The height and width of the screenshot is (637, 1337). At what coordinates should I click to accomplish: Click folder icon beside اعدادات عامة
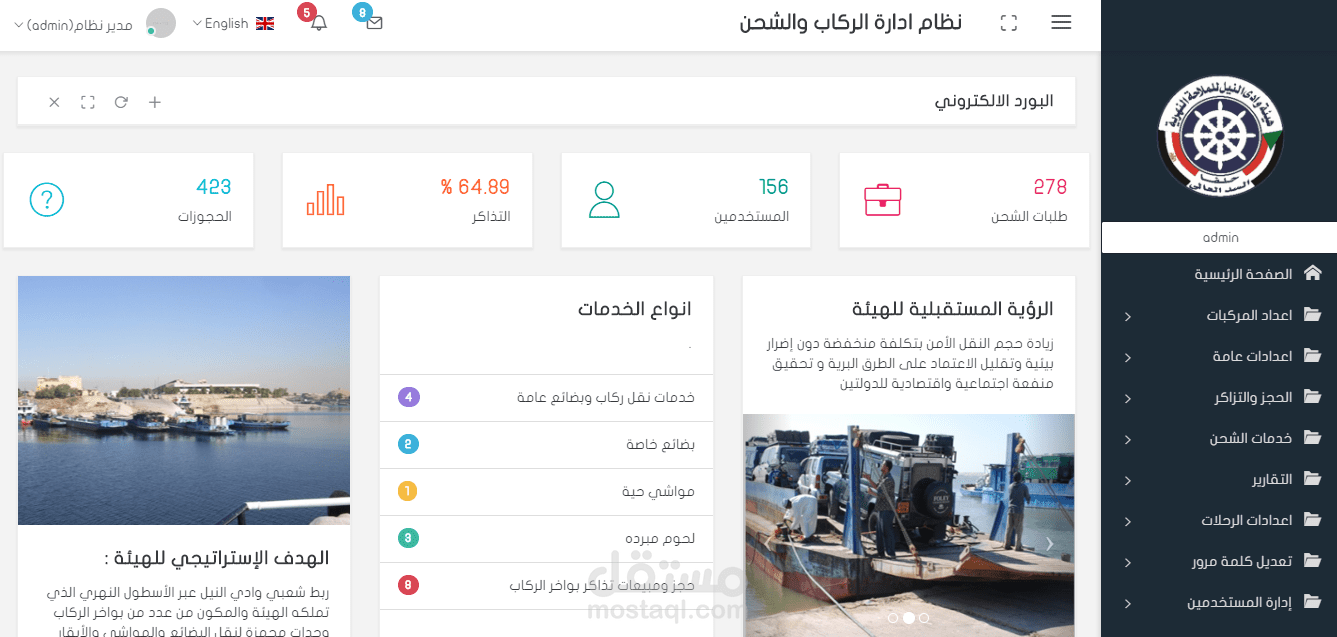point(1312,356)
